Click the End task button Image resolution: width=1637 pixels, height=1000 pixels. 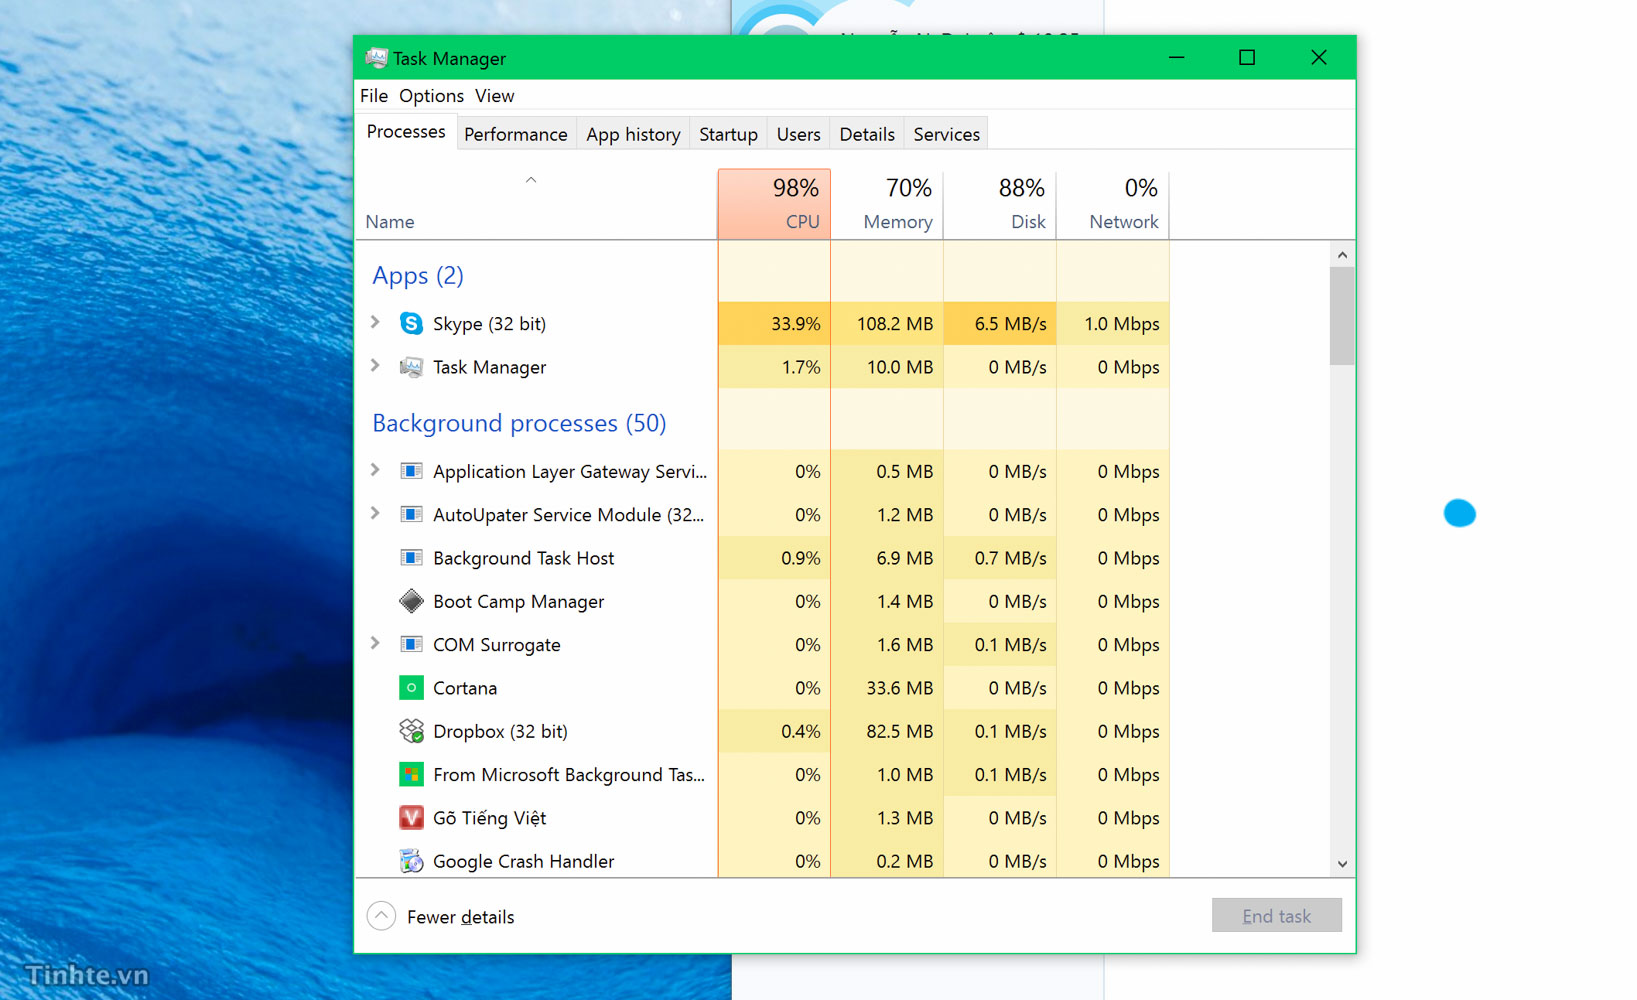point(1276,916)
